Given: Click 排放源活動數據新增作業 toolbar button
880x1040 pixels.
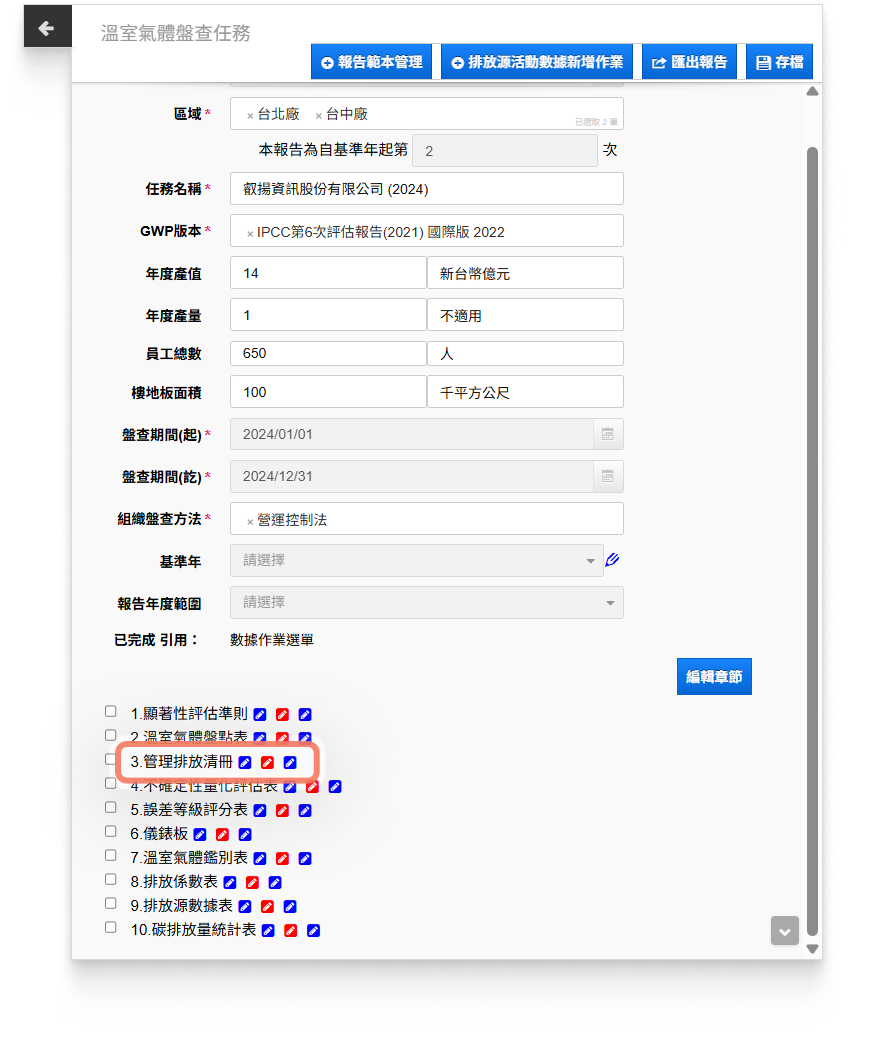Looking at the screenshot, I should (536, 62).
